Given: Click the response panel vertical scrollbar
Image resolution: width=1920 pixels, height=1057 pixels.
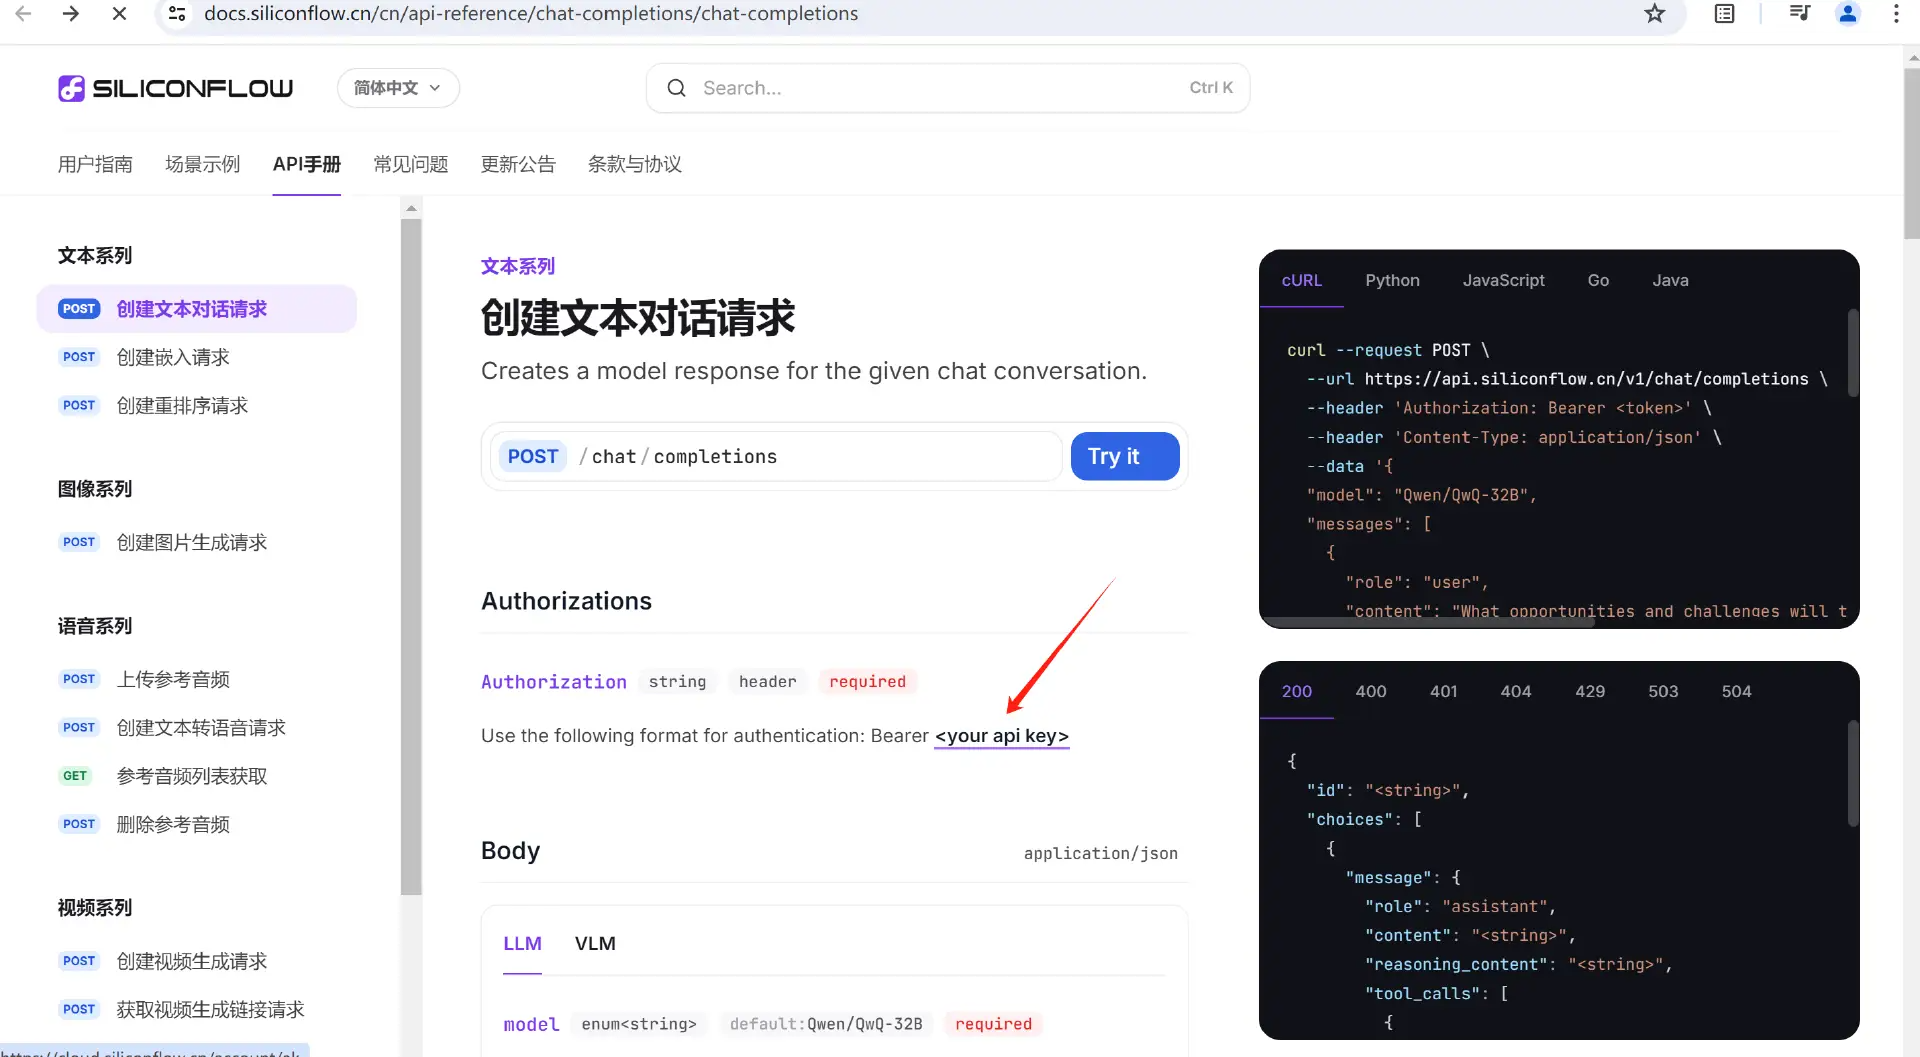Looking at the screenshot, I should (1853, 773).
